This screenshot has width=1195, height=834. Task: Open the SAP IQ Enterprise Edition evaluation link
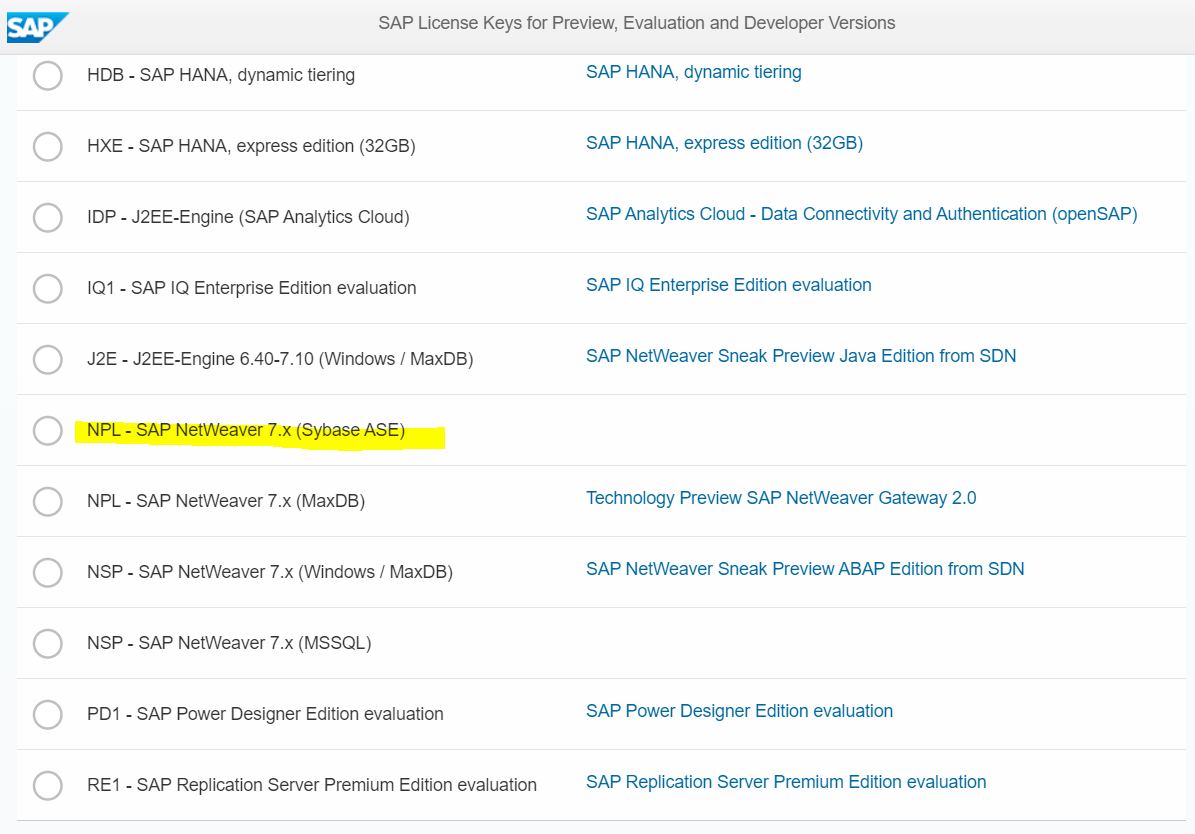(x=729, y=285)
